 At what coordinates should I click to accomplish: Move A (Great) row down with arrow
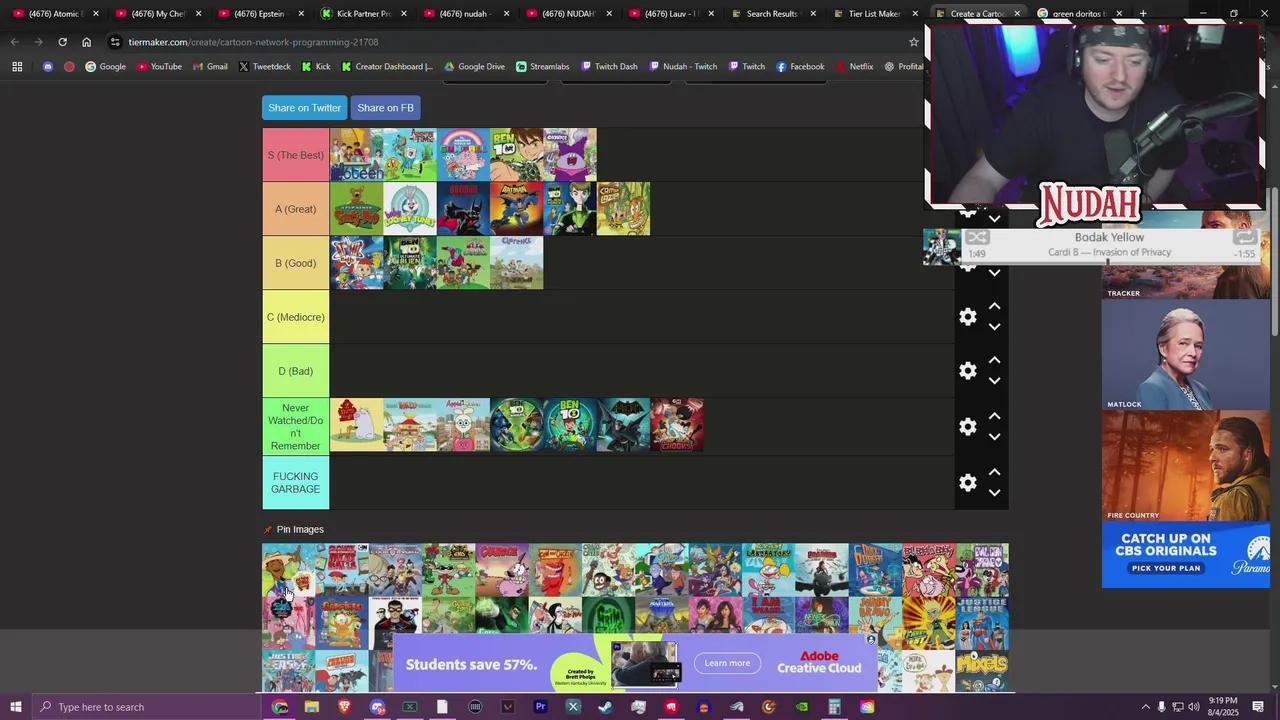[994, 219]
